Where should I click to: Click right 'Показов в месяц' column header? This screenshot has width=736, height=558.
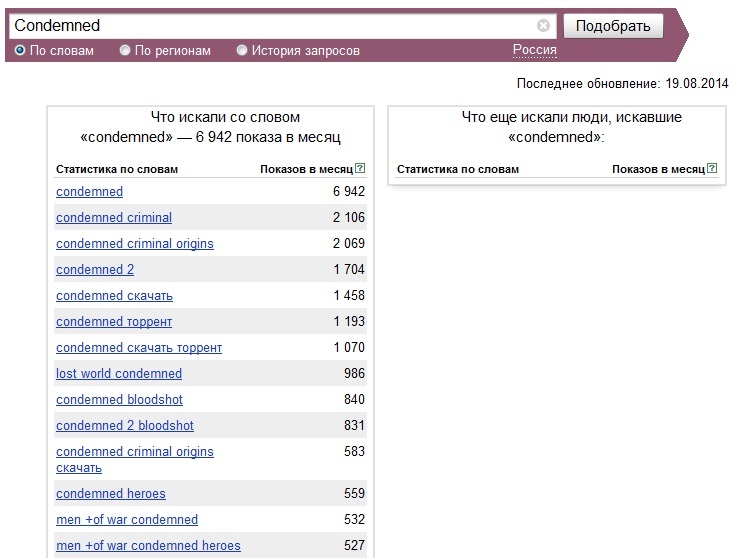659,169
